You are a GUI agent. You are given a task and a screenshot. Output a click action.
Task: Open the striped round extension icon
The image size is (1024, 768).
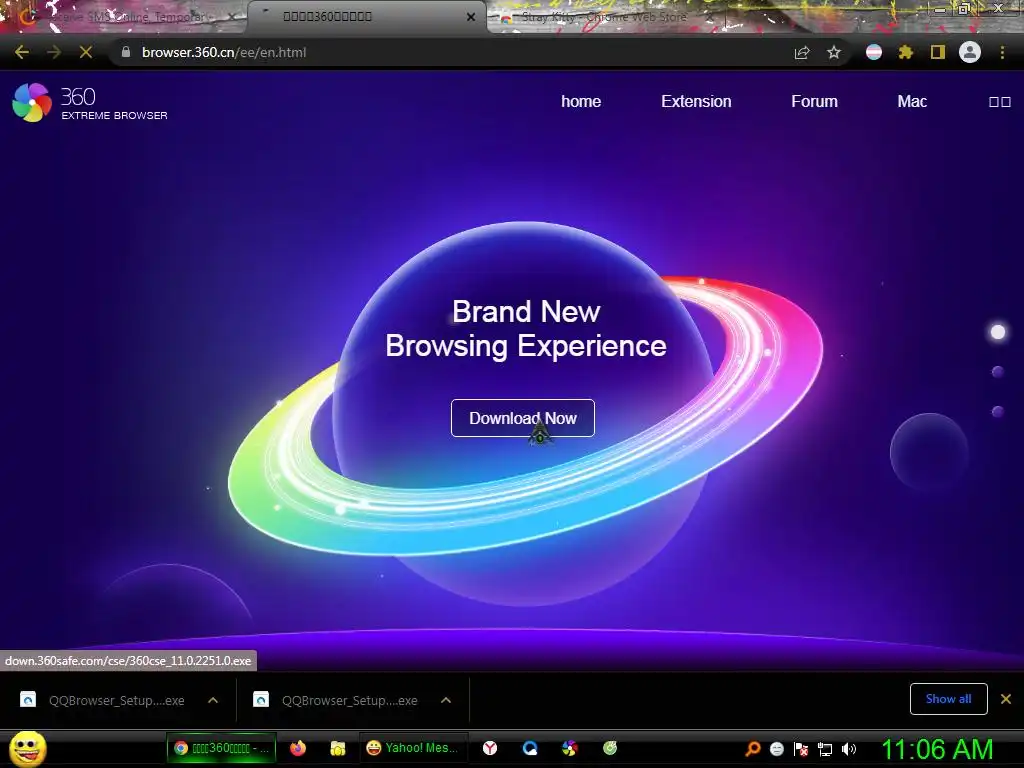[x=874, y=52]
